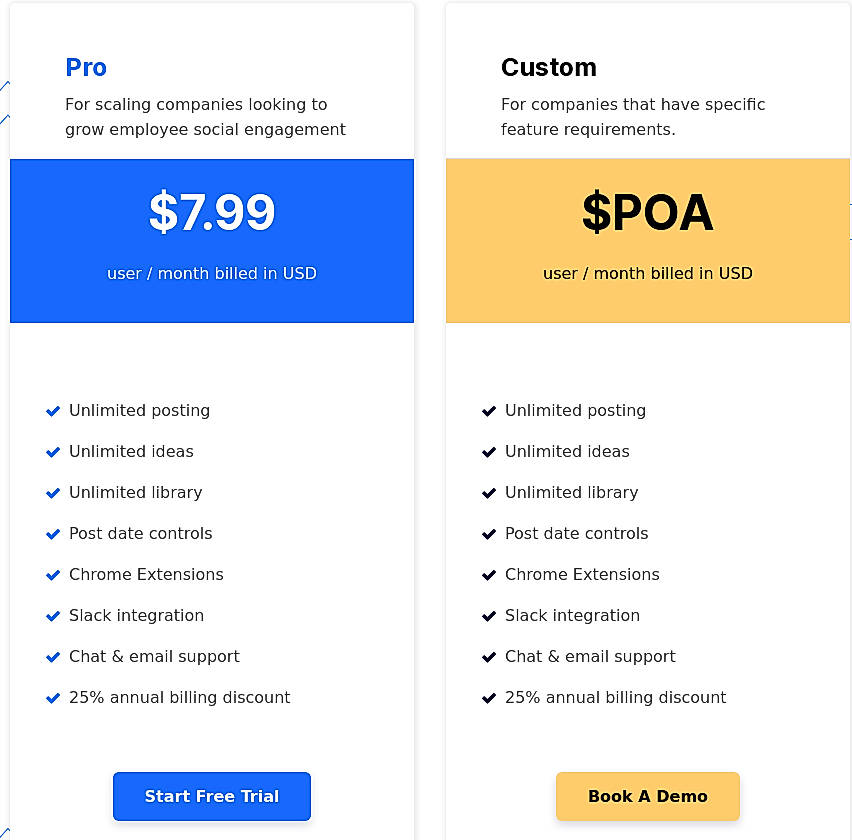
Task: Select the Pro plan heading
Action: point(86,68)
